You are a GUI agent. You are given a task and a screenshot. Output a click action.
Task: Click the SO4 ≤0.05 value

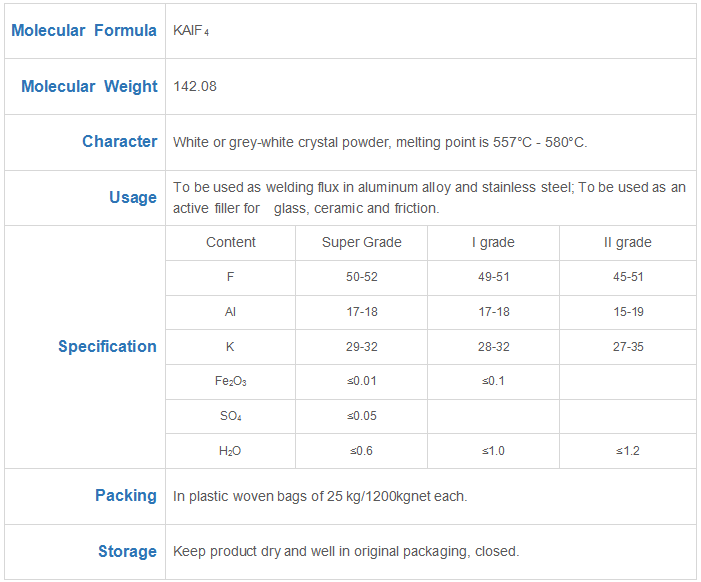point(362,416)
